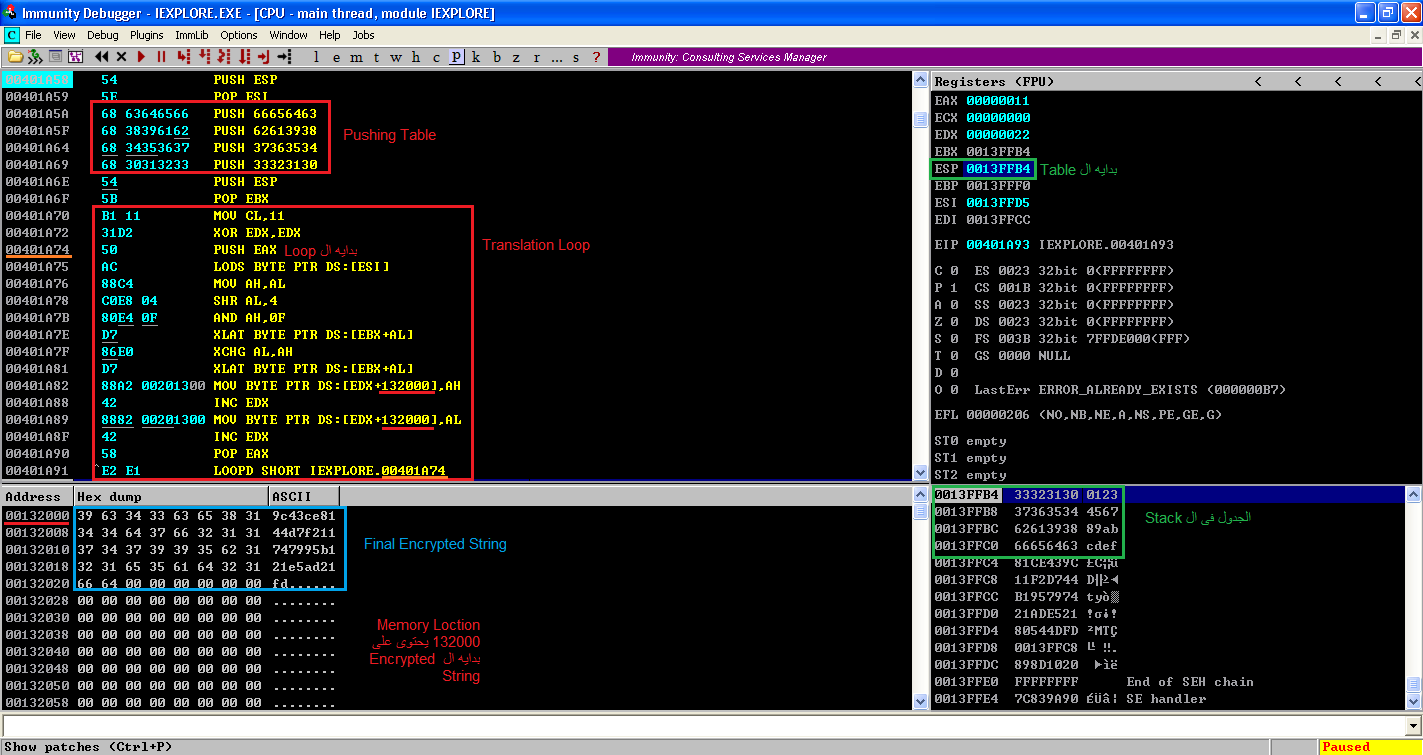Image resolution: width=1423 pixels, height=755 pixels.
Task: Show References via the 'r' button
Action: point(536,57)
